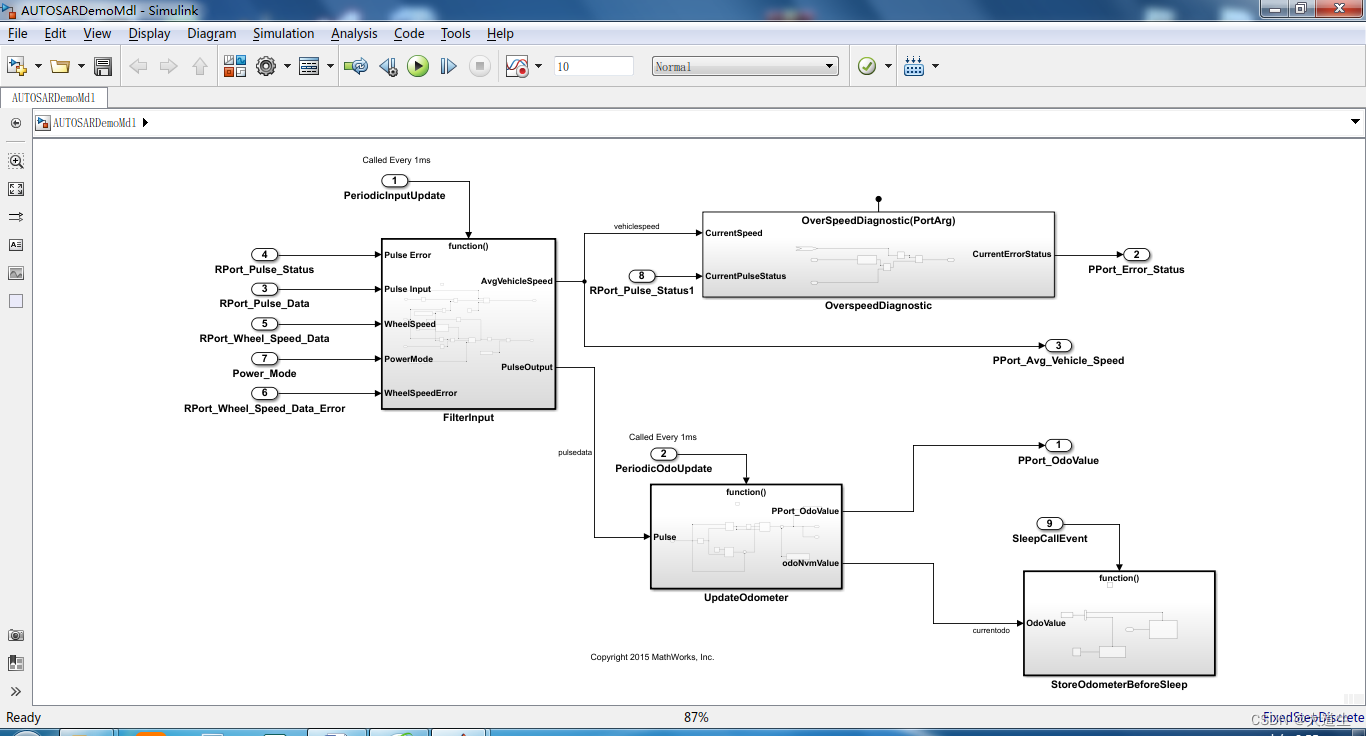Viewport: 1366px width, 736px height.
Task: Step forward in the simulation
Action: tap(448, 66)
